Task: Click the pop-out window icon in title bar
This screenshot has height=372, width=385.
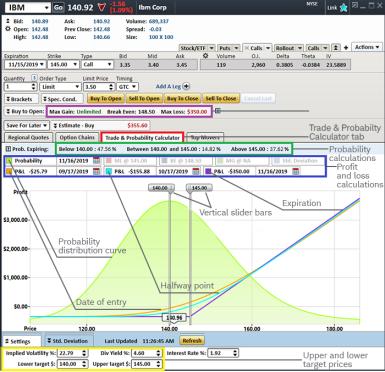Action: point(355,5)
